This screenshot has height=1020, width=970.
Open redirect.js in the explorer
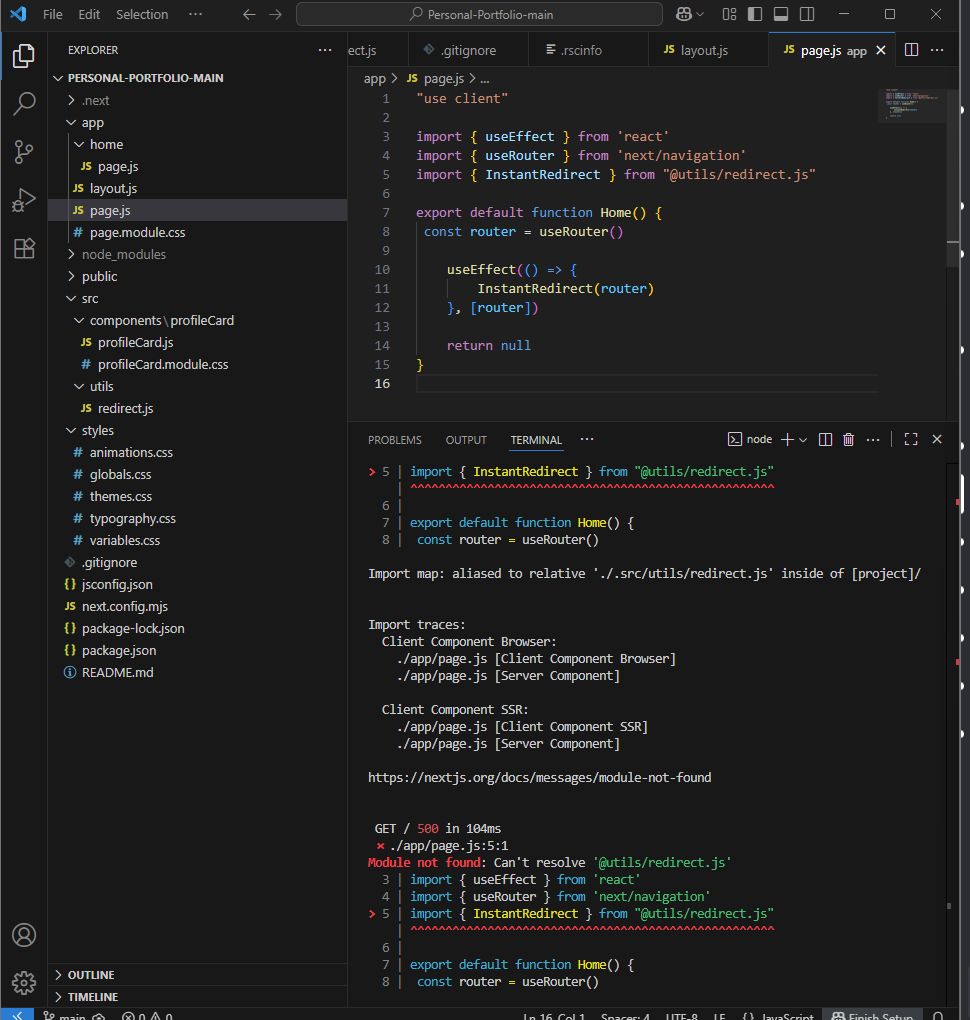point(125,408)
